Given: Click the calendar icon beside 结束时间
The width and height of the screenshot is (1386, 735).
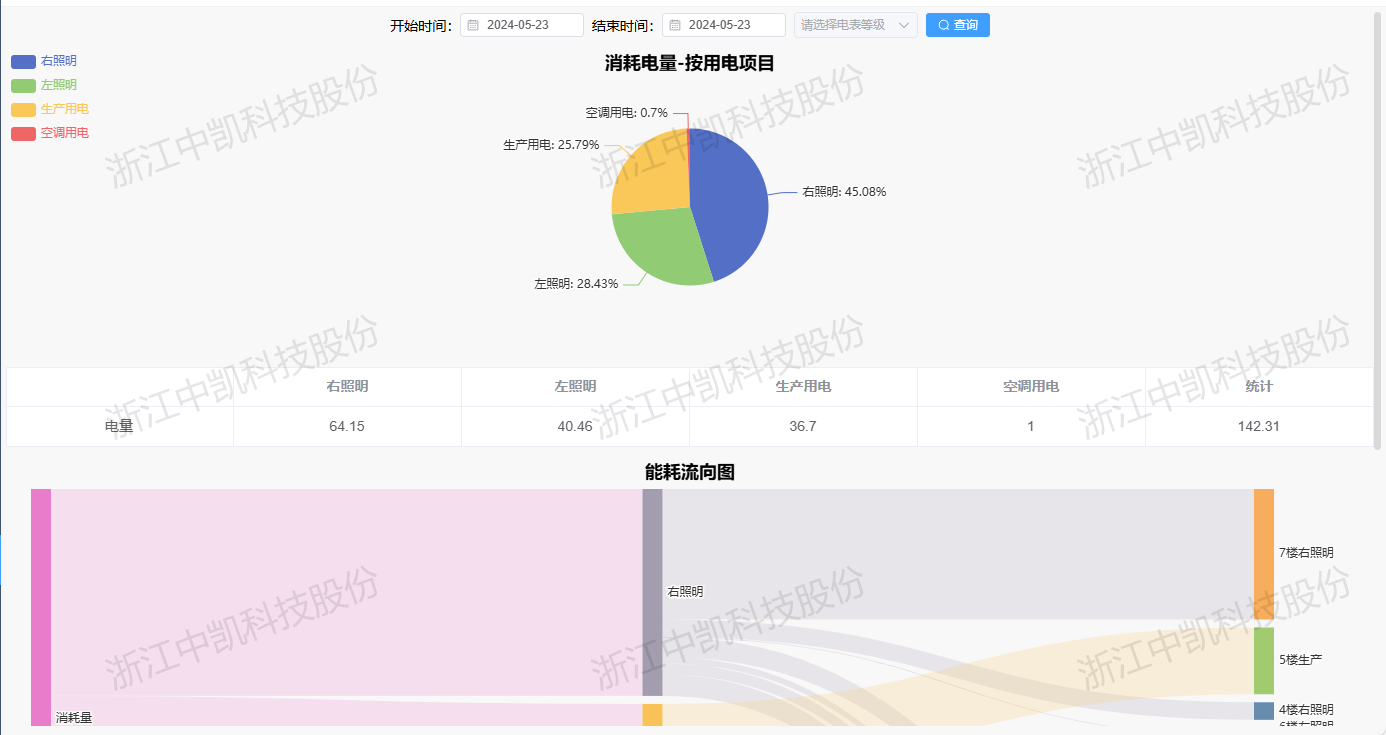Looking at the screenshot, I should click(676, 24).
